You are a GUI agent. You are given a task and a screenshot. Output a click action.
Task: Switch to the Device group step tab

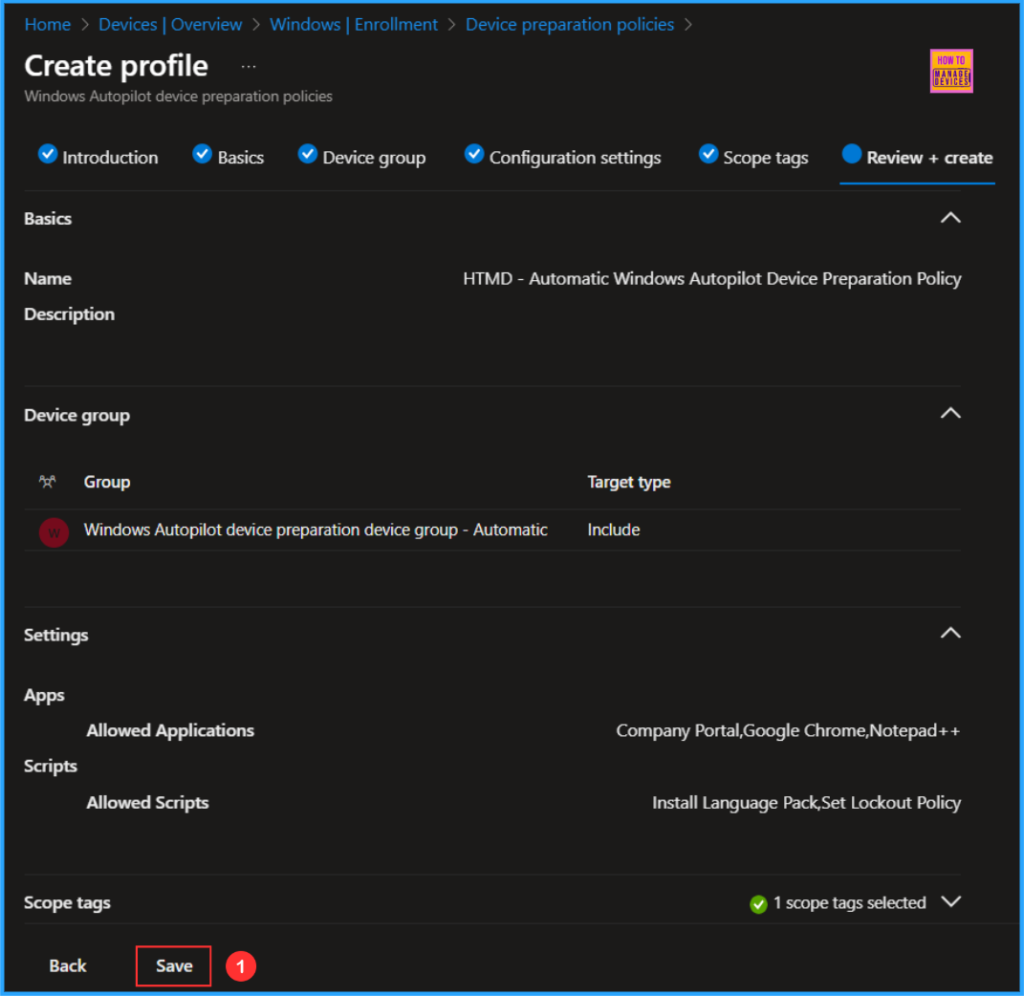pos(362,157)
